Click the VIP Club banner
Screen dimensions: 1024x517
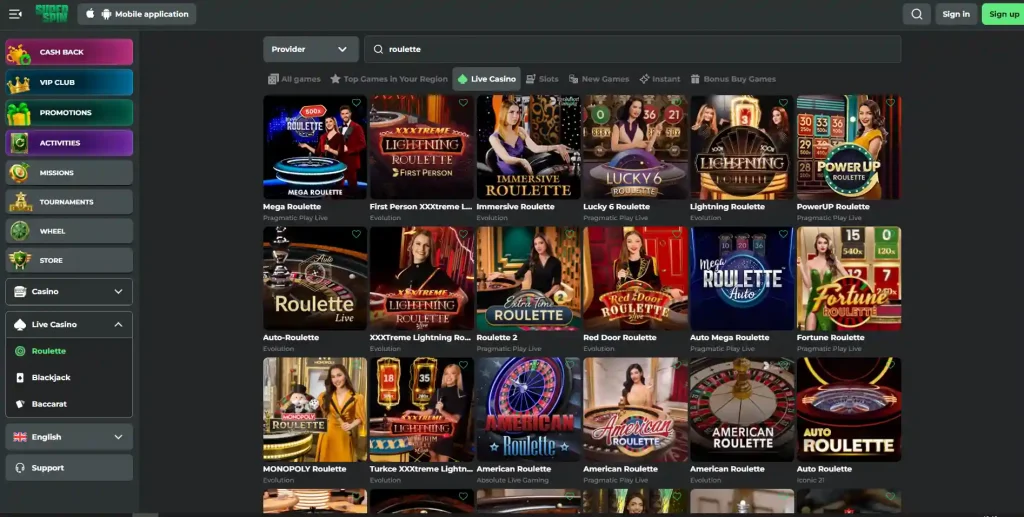(69, 82)
